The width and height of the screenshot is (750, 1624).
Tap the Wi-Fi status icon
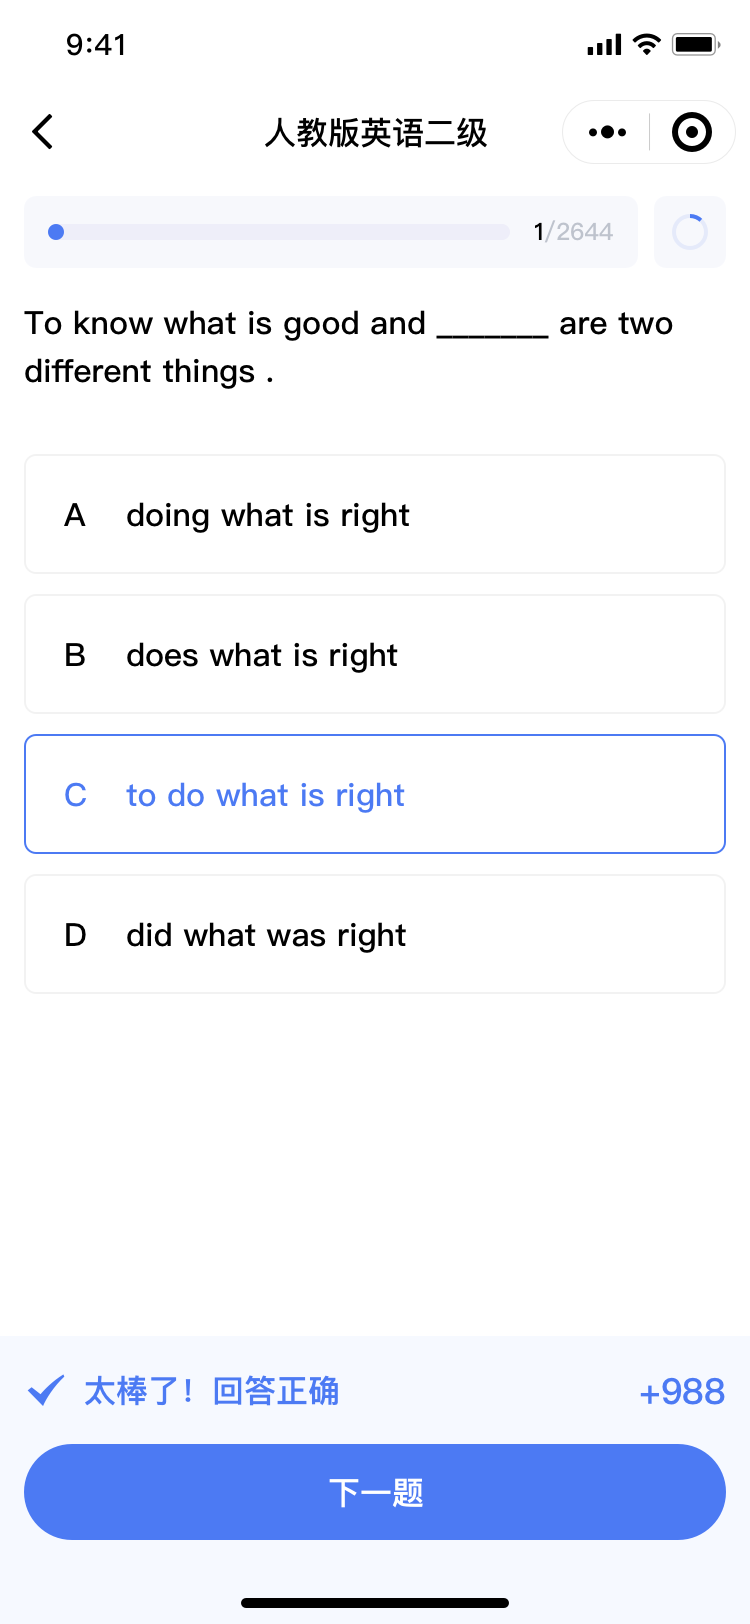click(x=647, y=44)
